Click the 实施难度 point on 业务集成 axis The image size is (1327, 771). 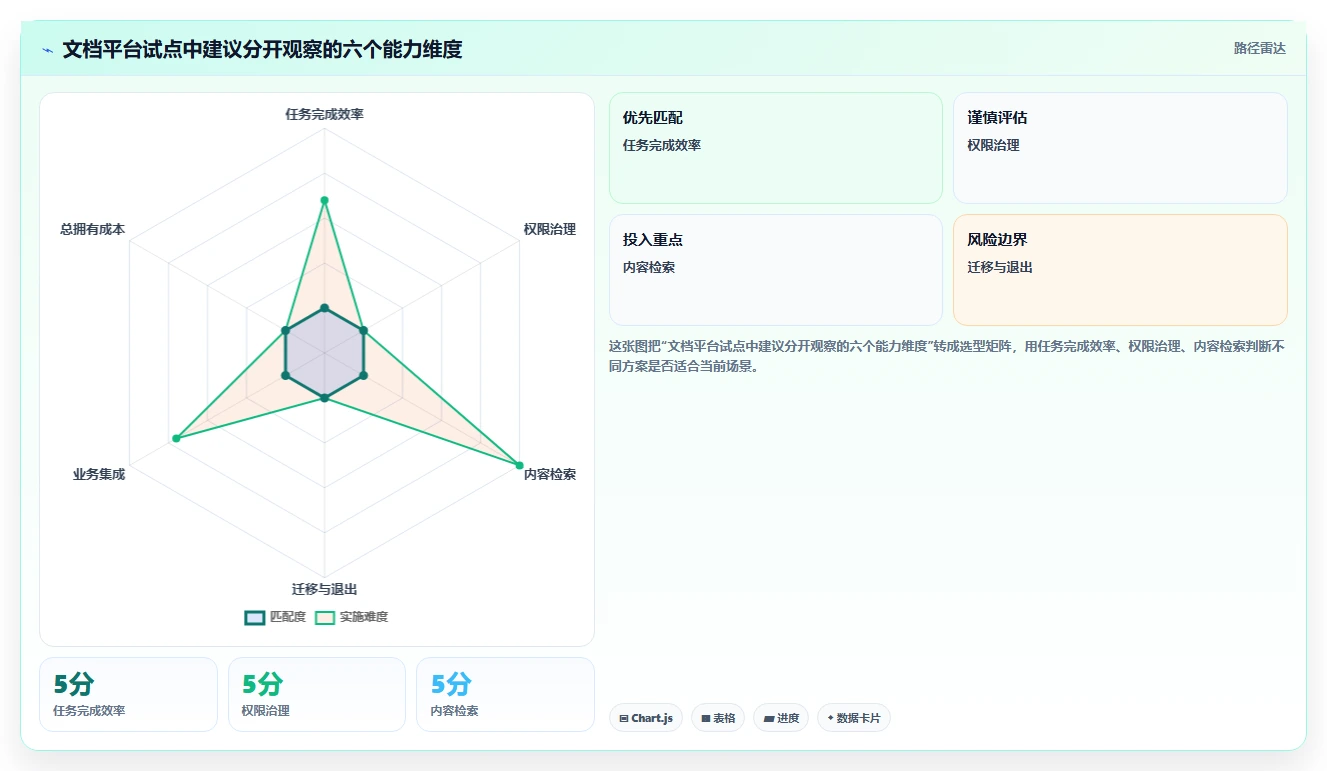tap(176, 438)
